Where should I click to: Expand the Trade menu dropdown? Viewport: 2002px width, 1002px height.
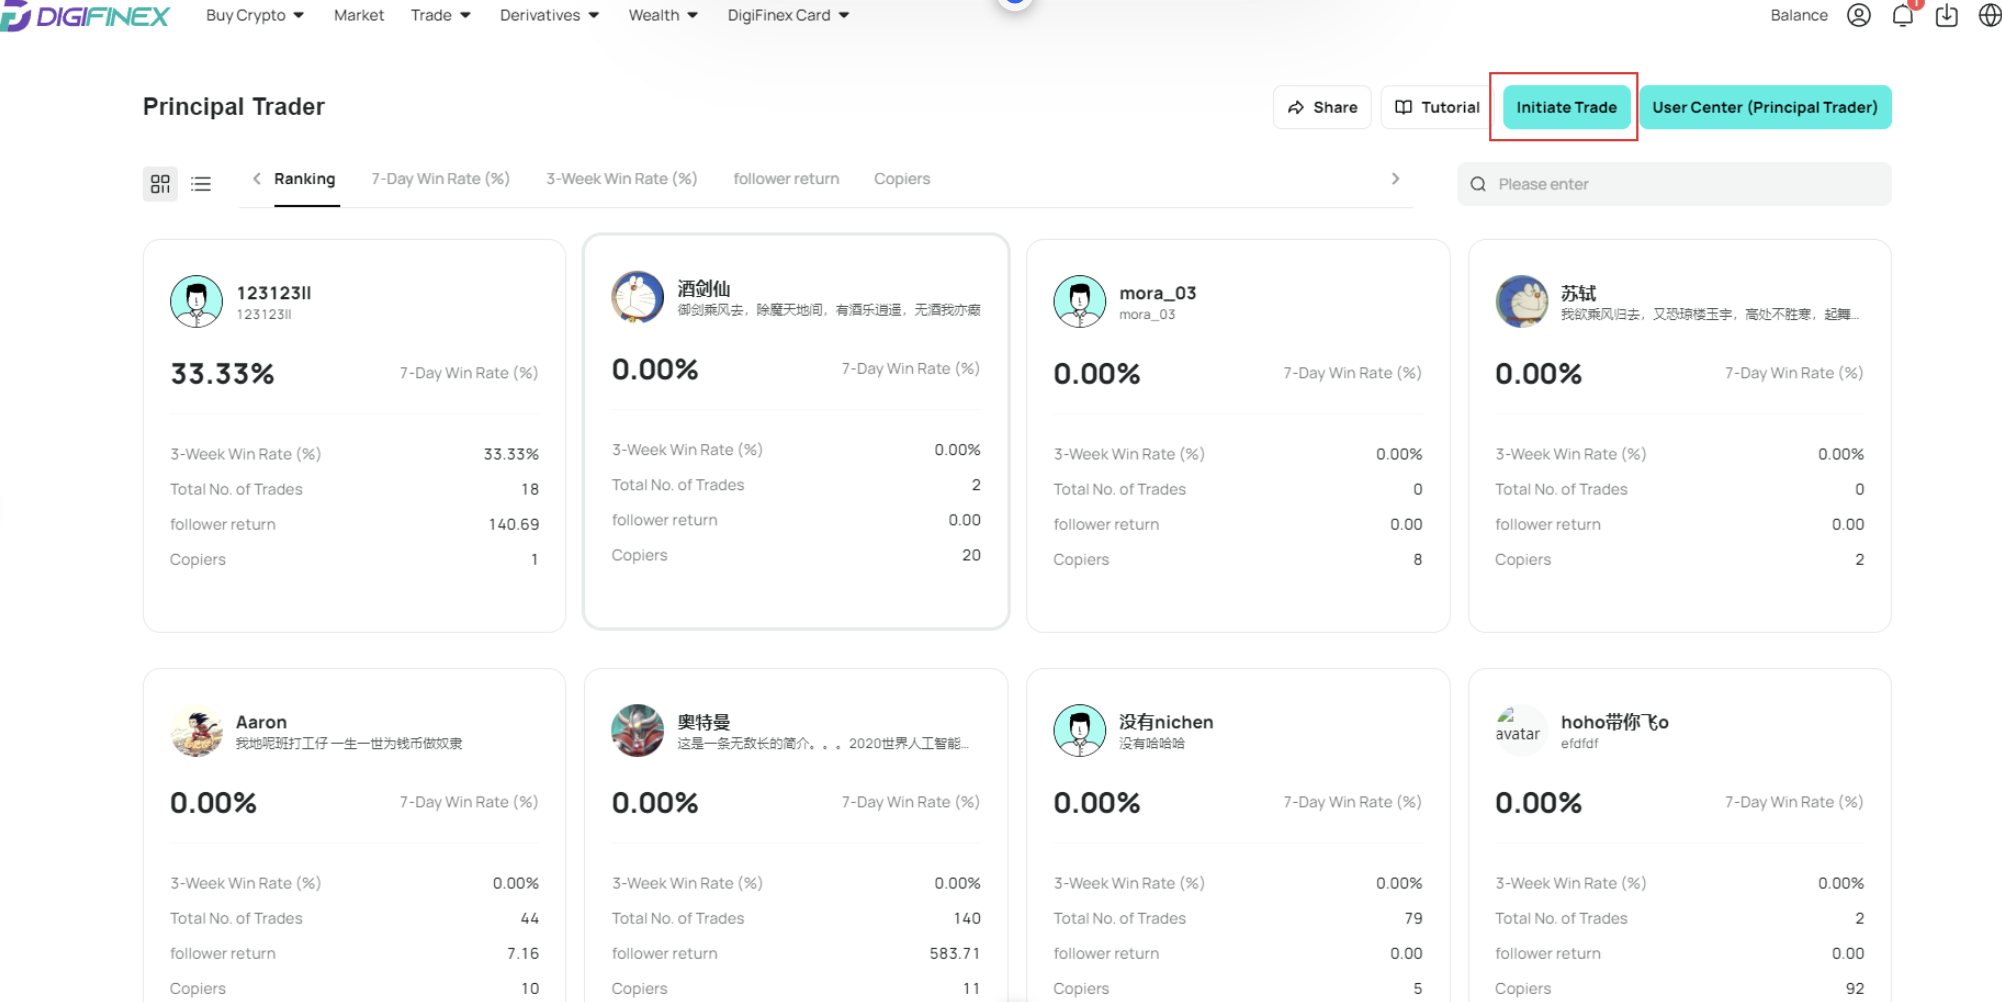coord(440,15)
